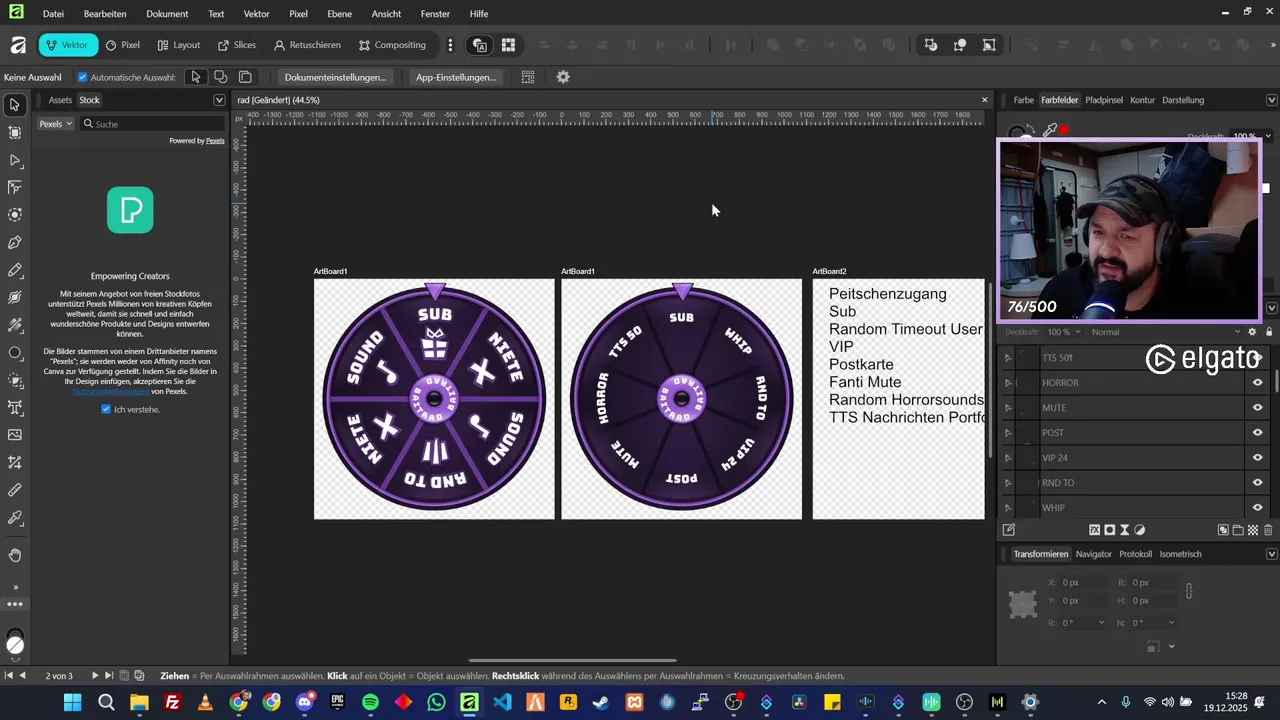This screenshot has width=1280, height=720.
Task: Select the Place Image tool
Action: coord(15,435)
